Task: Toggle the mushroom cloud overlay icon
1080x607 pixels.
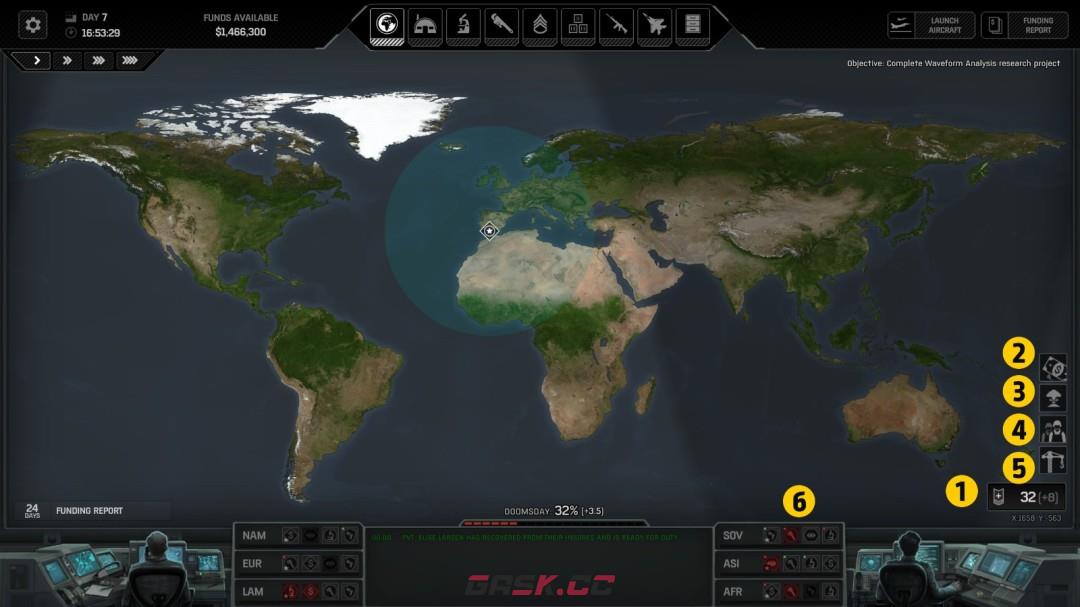Action: [1053, 399]
